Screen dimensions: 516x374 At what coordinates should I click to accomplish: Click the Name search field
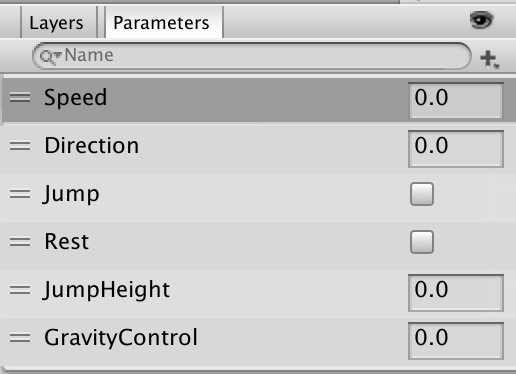tap(252, 56)
